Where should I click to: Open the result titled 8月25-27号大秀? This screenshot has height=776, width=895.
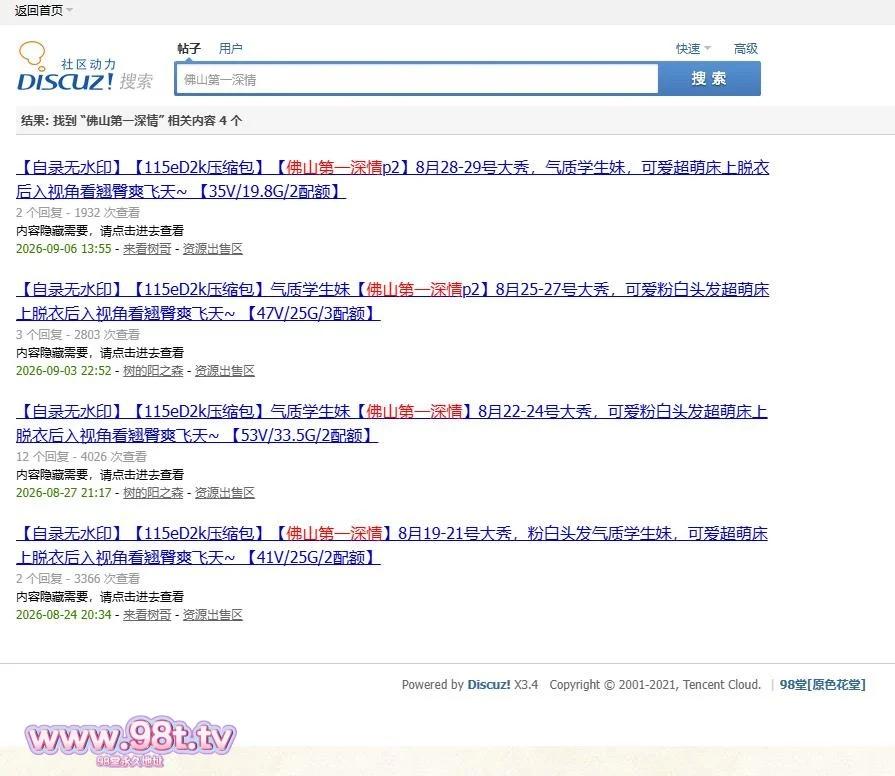[393, 301]
